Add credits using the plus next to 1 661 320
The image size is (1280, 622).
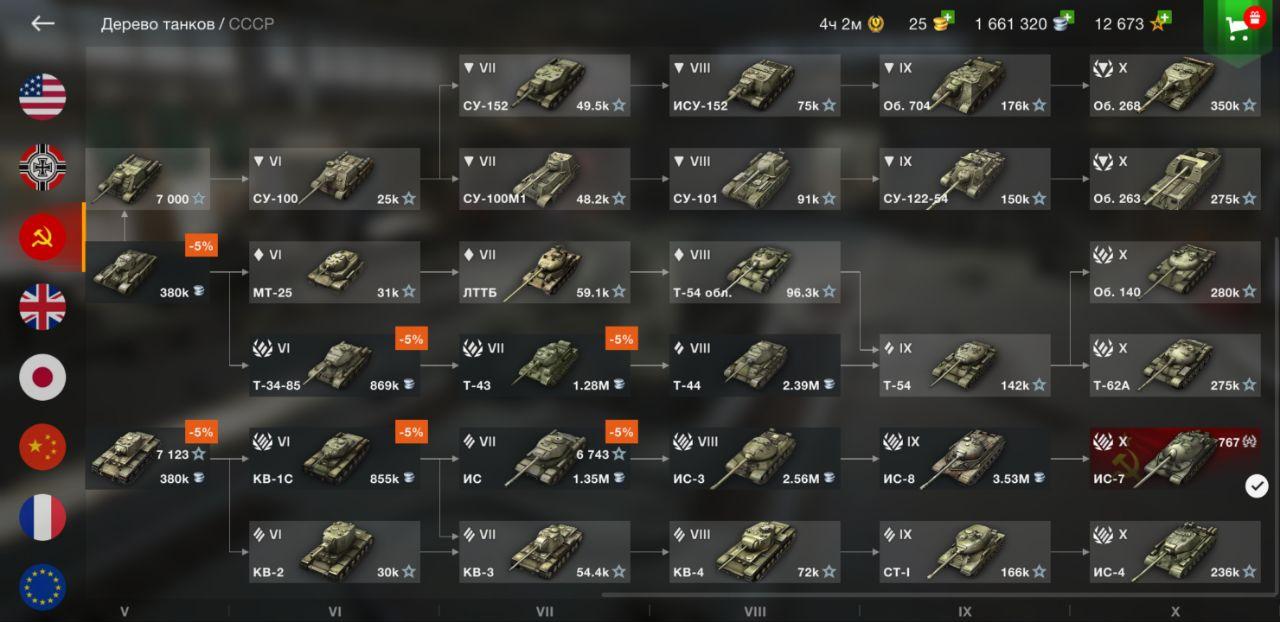(x=1067, y=18)
